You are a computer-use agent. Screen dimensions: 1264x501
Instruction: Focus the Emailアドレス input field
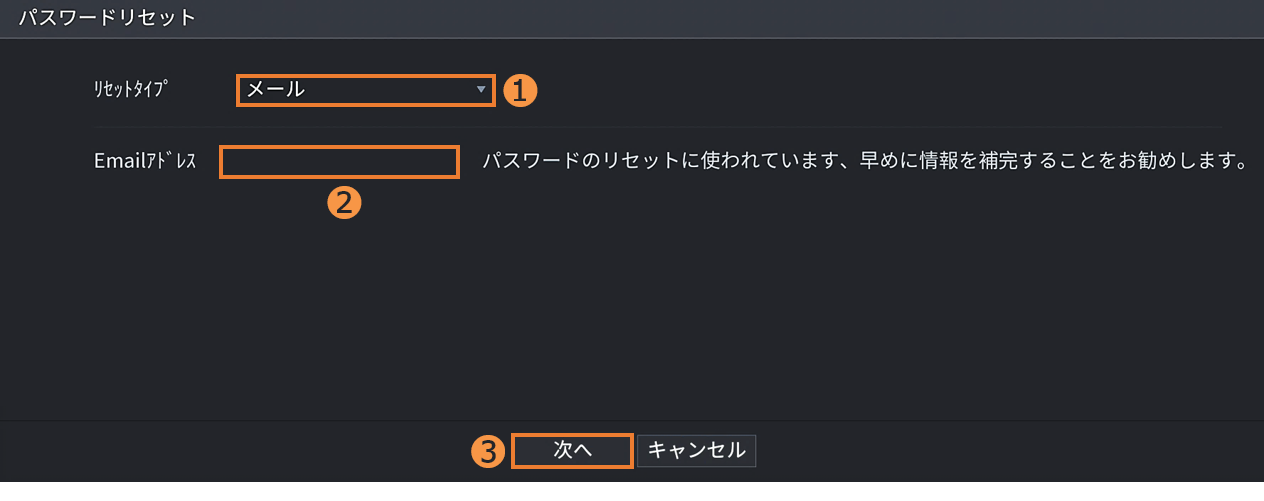pyautogui.click(x=339, y=162)
